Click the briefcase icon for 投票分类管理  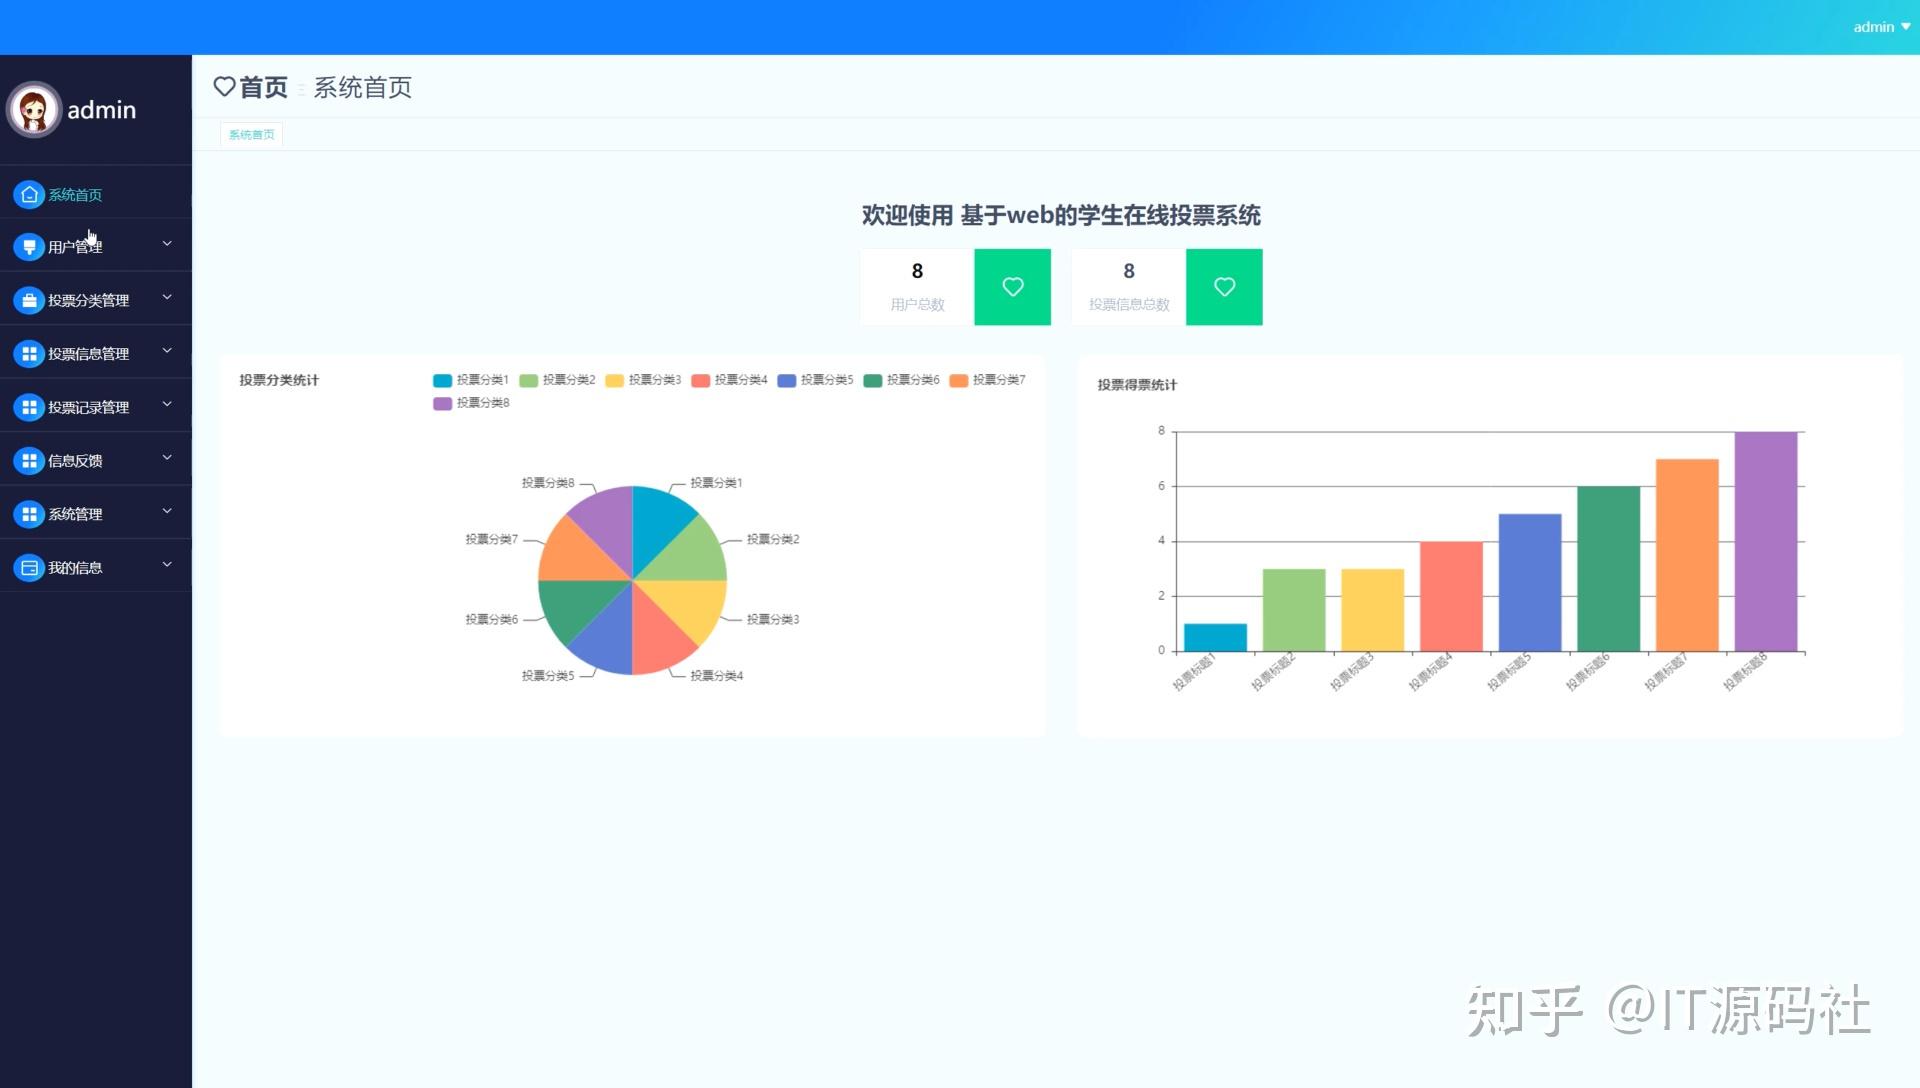pyautogui.click(x=29, y=300)
